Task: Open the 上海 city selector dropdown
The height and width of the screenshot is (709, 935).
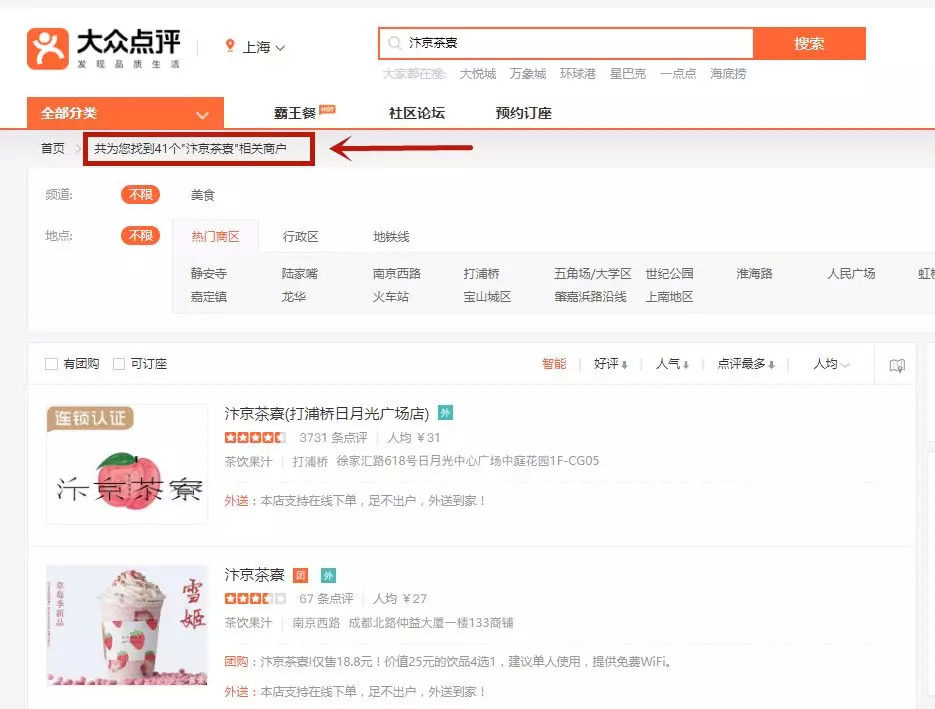Action: pos(264,47)
